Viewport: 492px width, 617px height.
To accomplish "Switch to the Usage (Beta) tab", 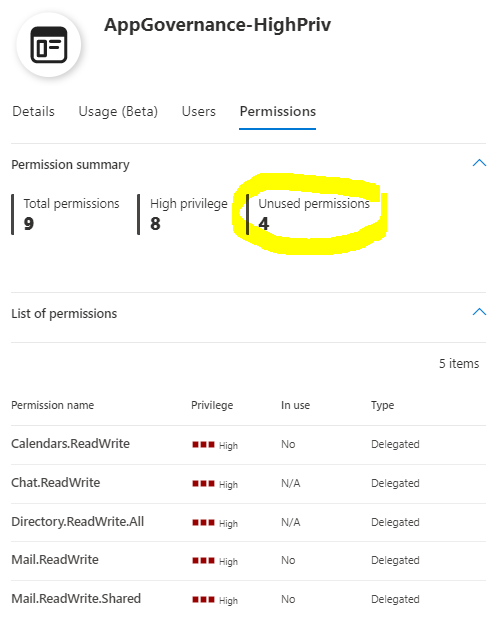I will pyautogui.click(x=118, y=111).
